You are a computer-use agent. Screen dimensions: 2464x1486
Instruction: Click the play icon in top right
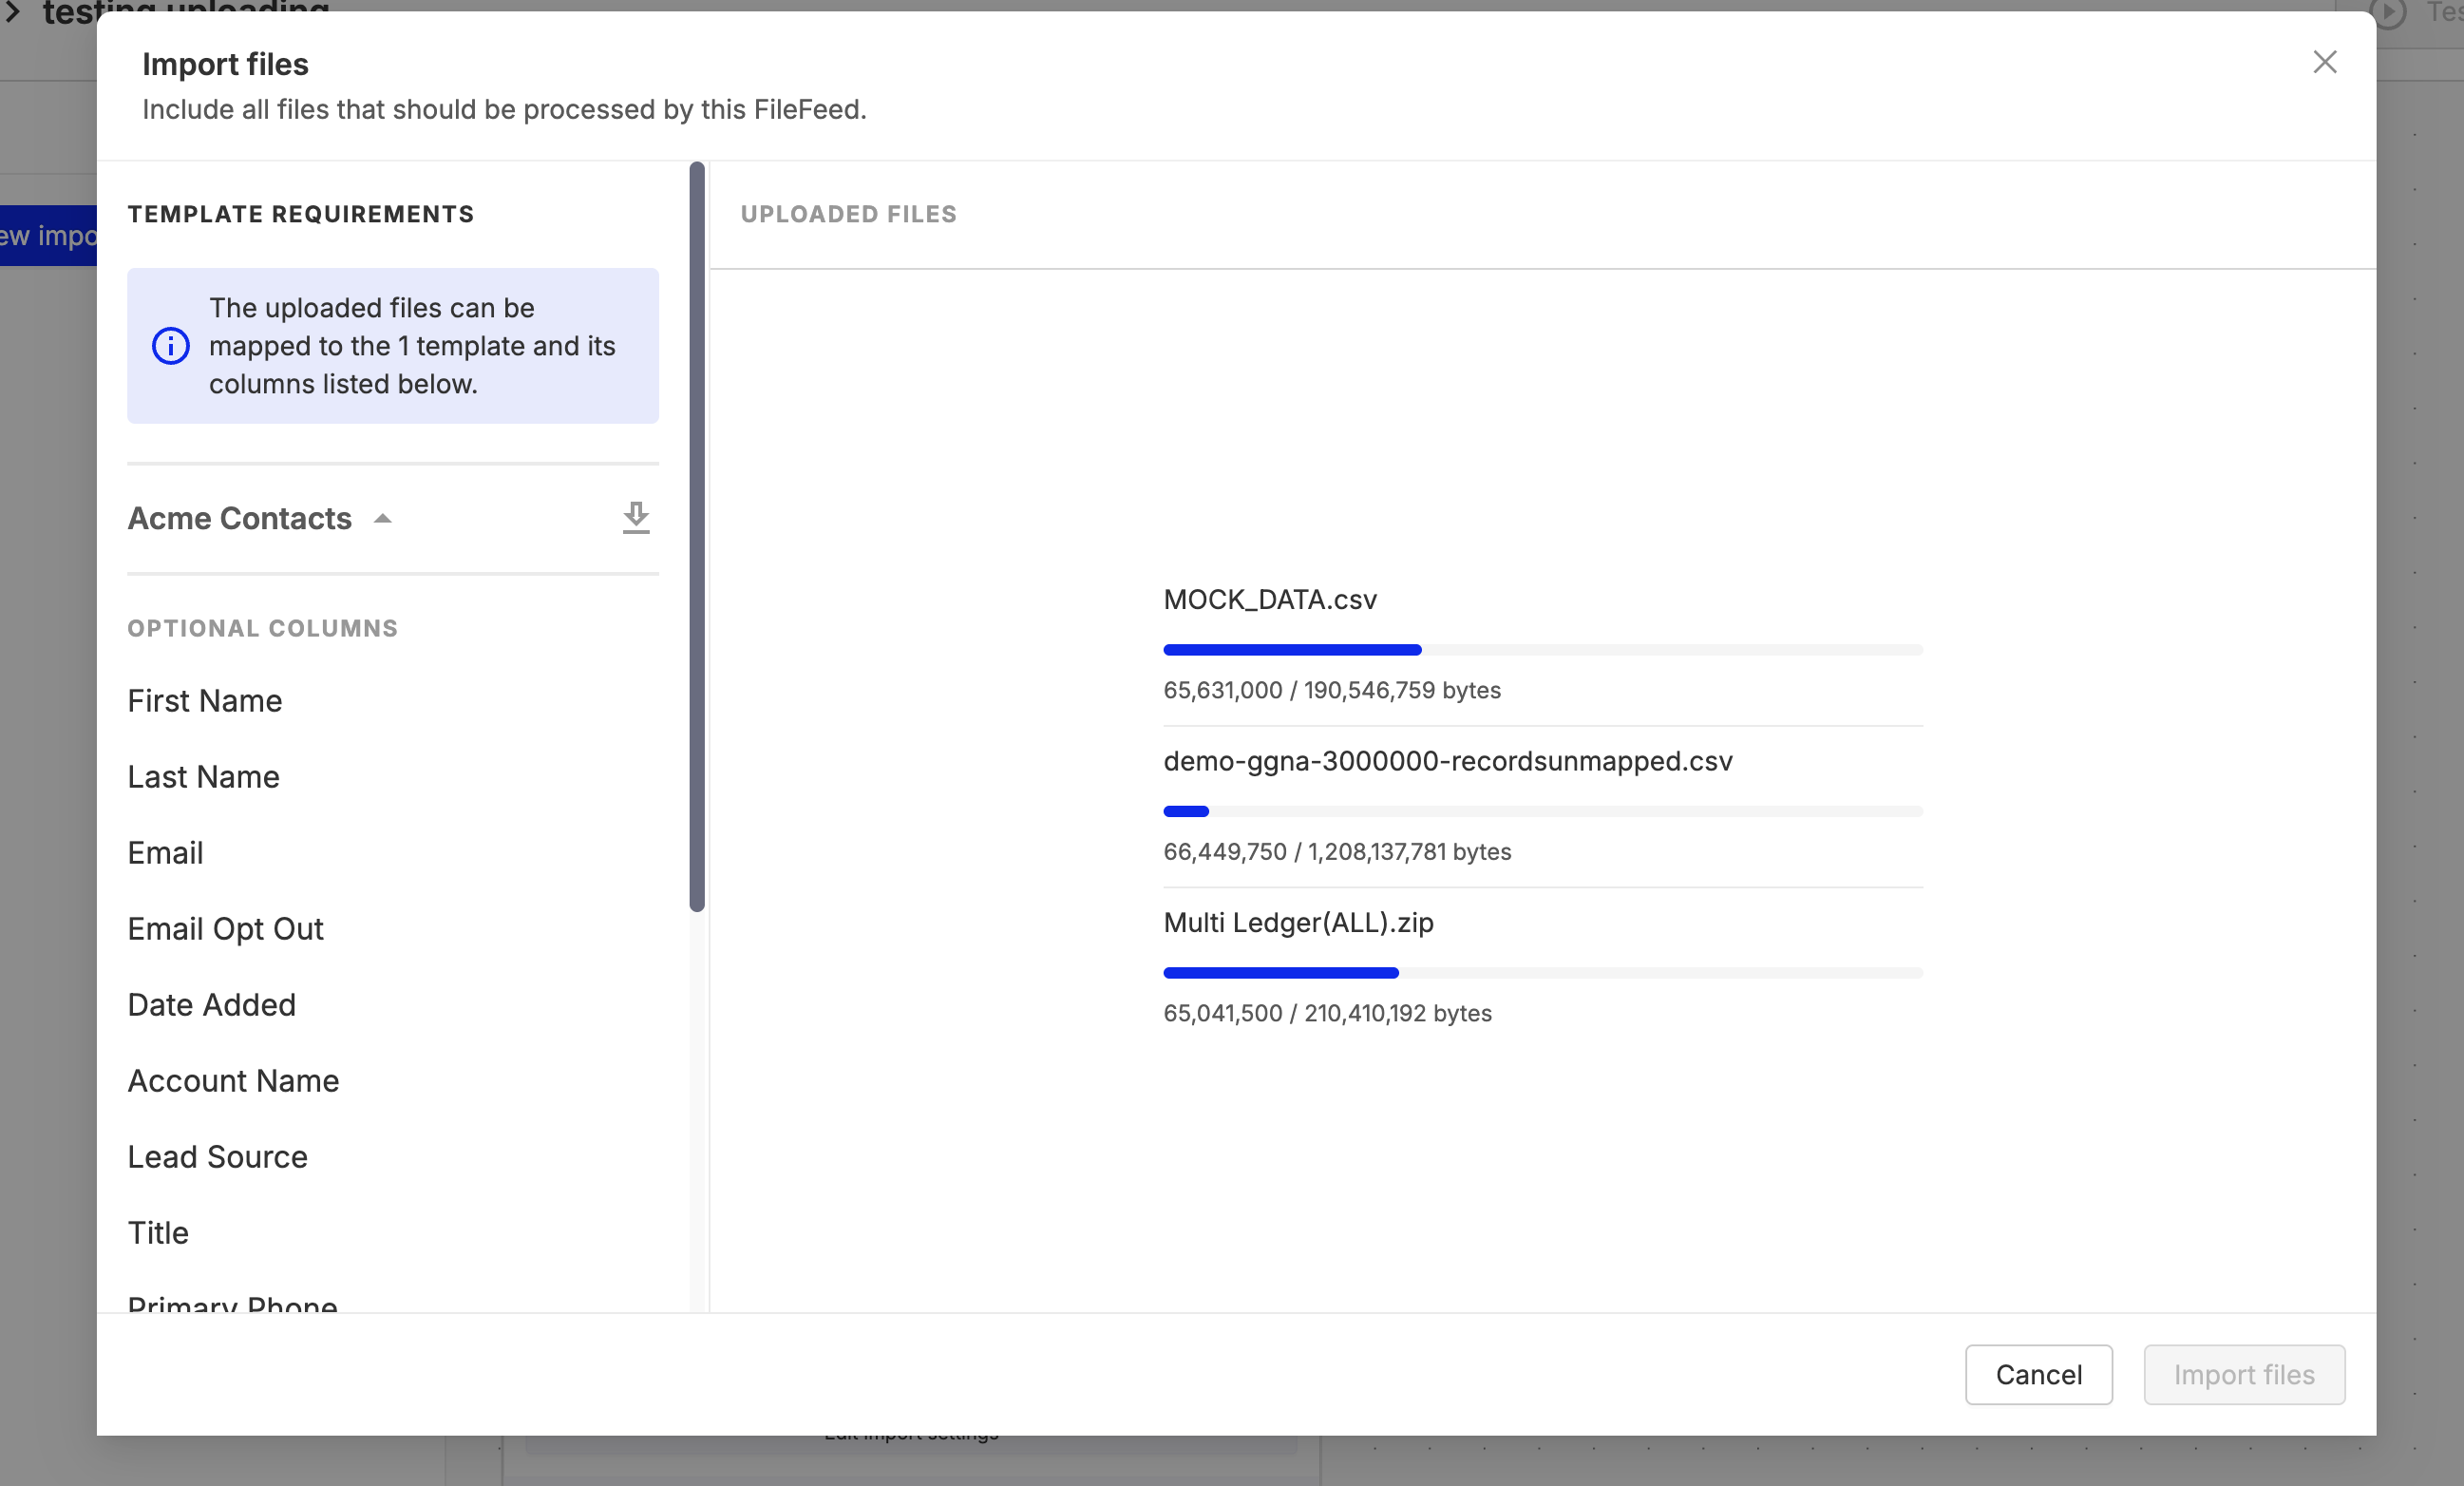pyautogui.click(x=2388, y=13)
